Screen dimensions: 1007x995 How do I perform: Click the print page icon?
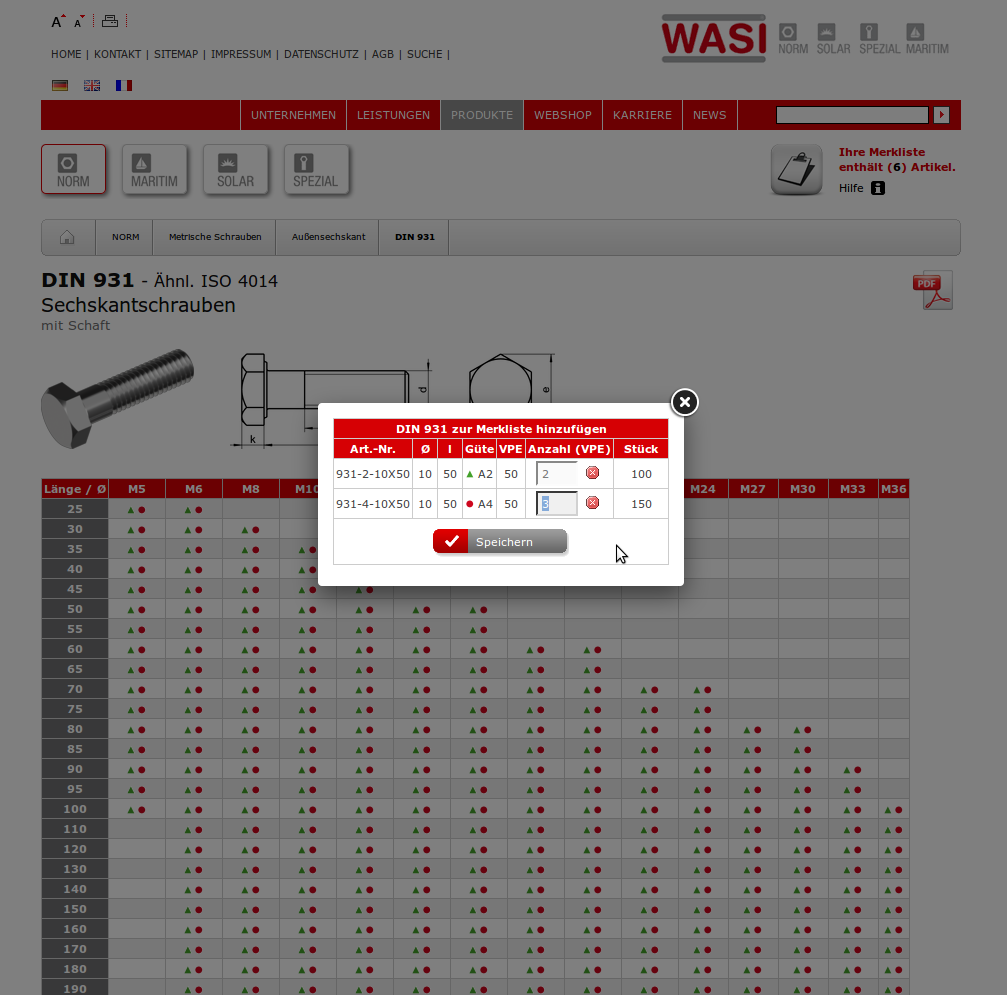(x=110, y=21)
